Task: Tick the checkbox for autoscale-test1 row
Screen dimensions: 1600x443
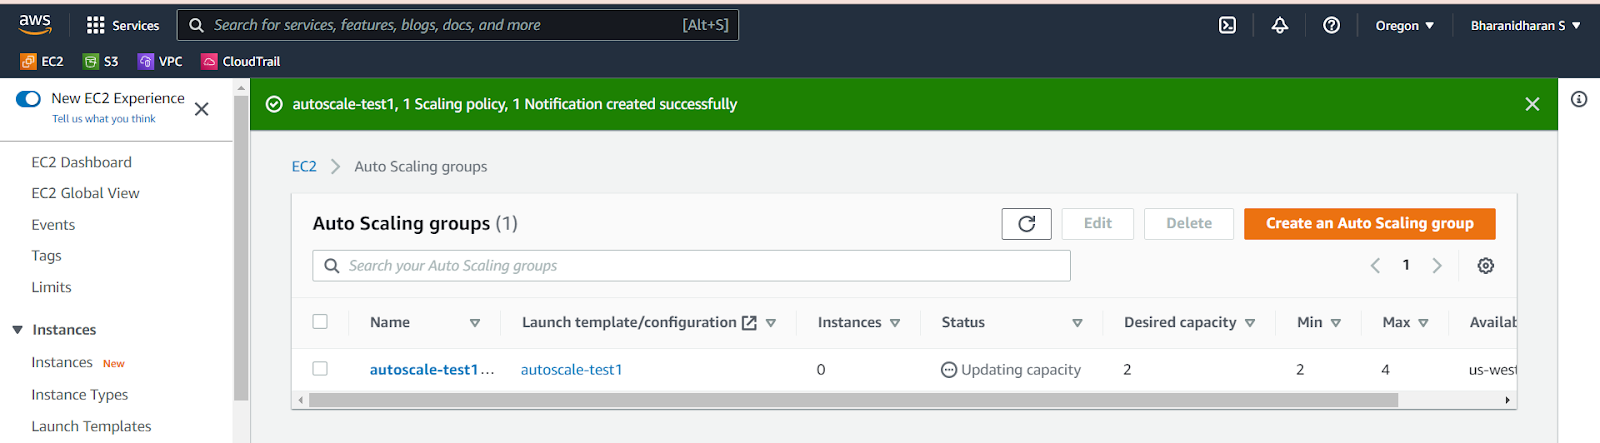Action: 320,369
